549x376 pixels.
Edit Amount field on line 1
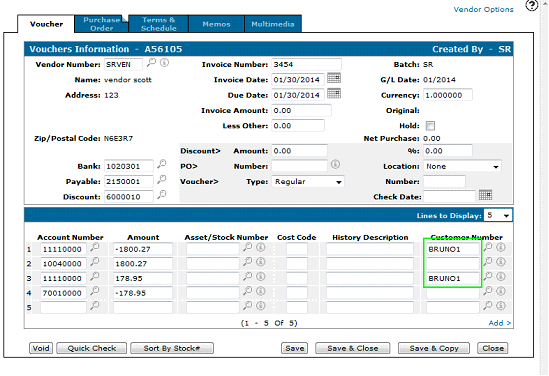(143, 249)
